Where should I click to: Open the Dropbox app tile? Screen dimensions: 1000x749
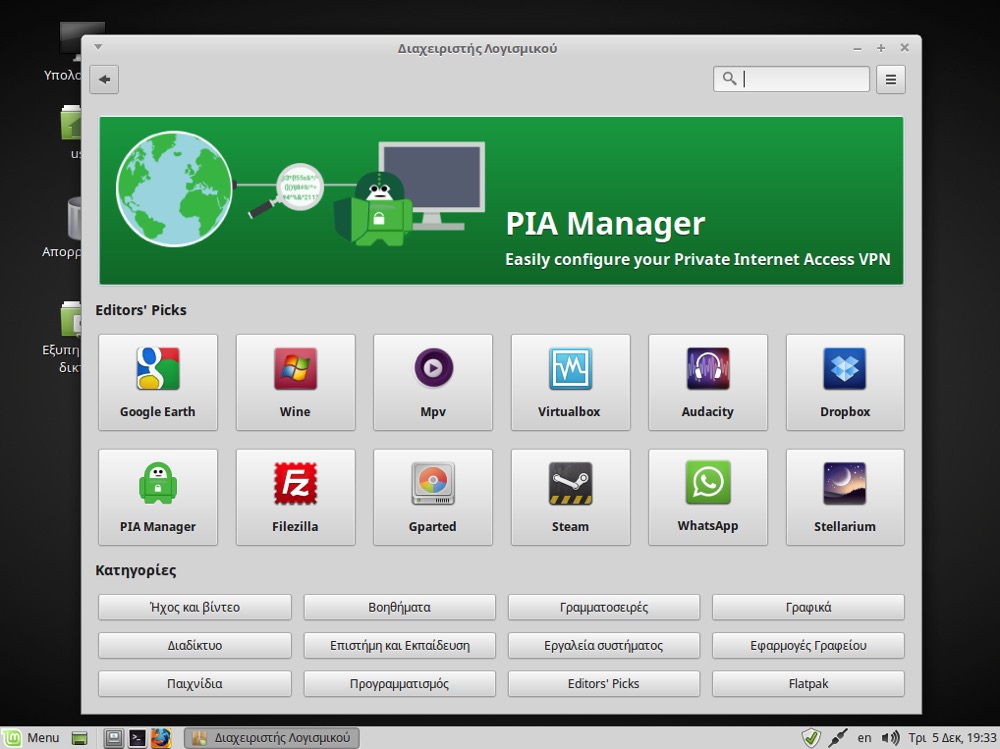(x=845, y=382)
